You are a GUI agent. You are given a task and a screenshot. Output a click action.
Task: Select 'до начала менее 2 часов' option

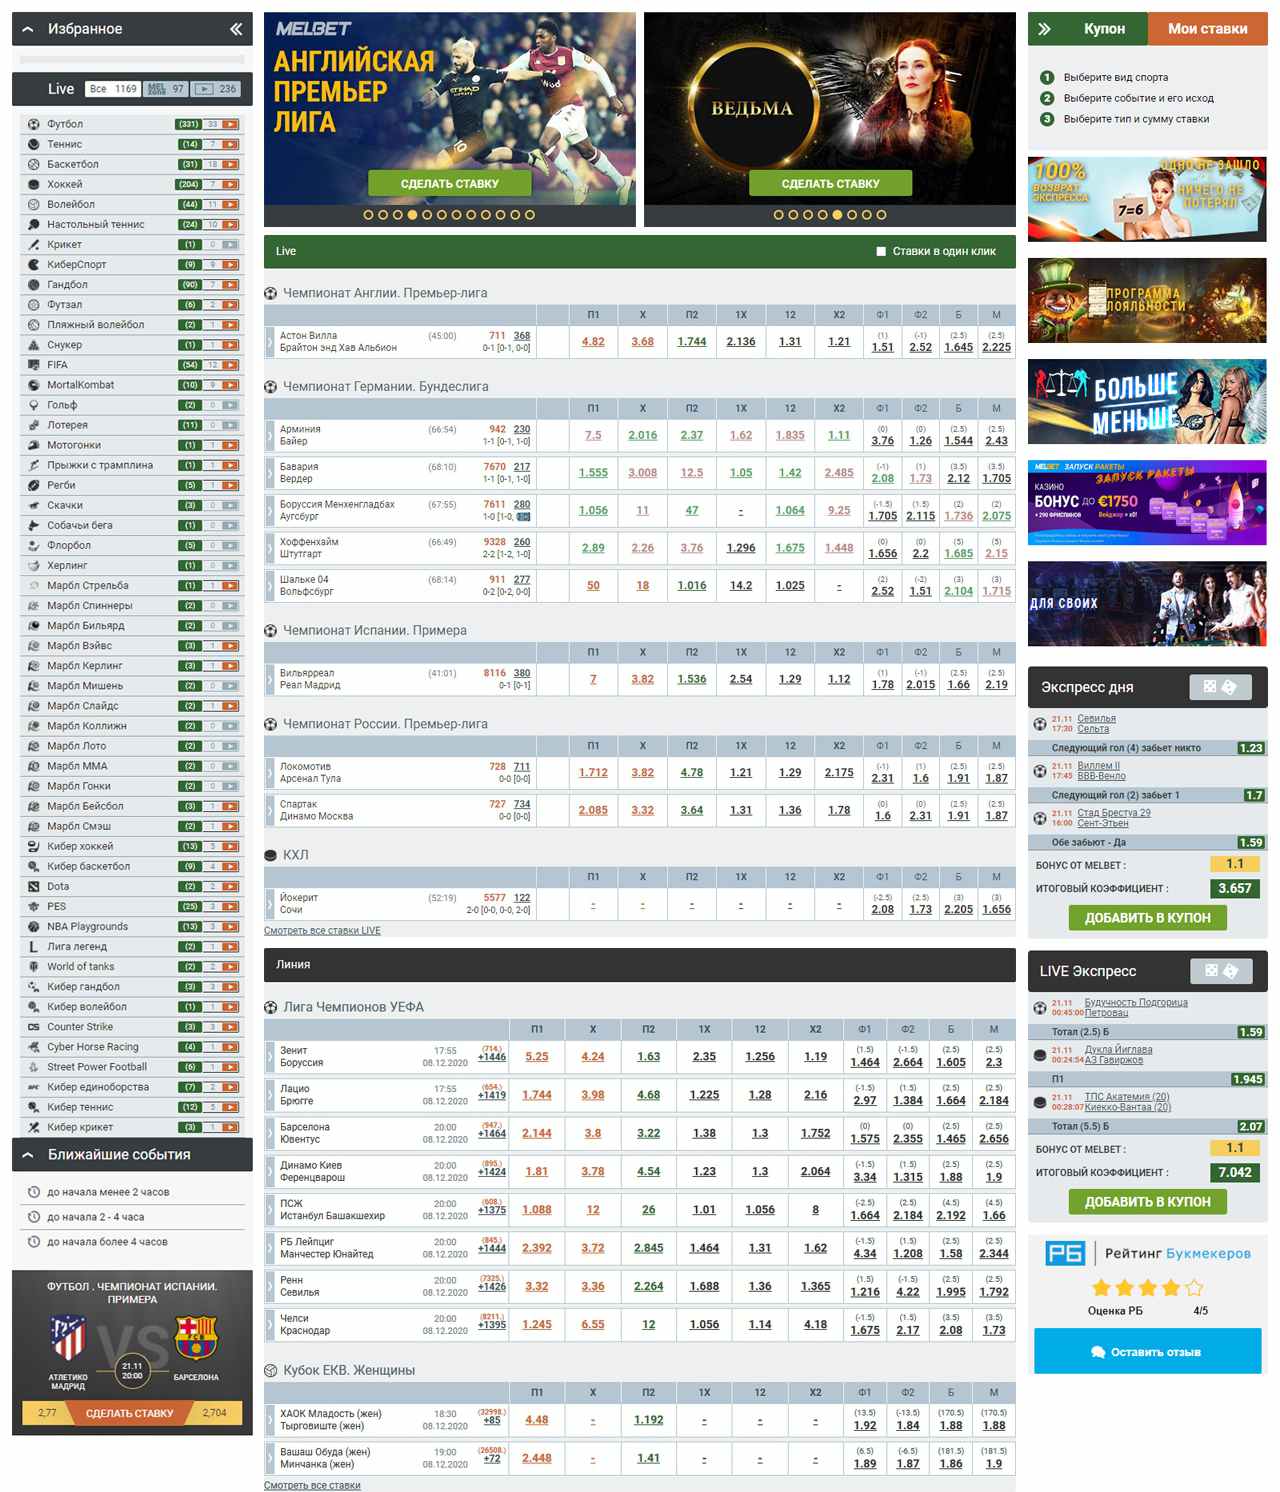coord(108,1192)
